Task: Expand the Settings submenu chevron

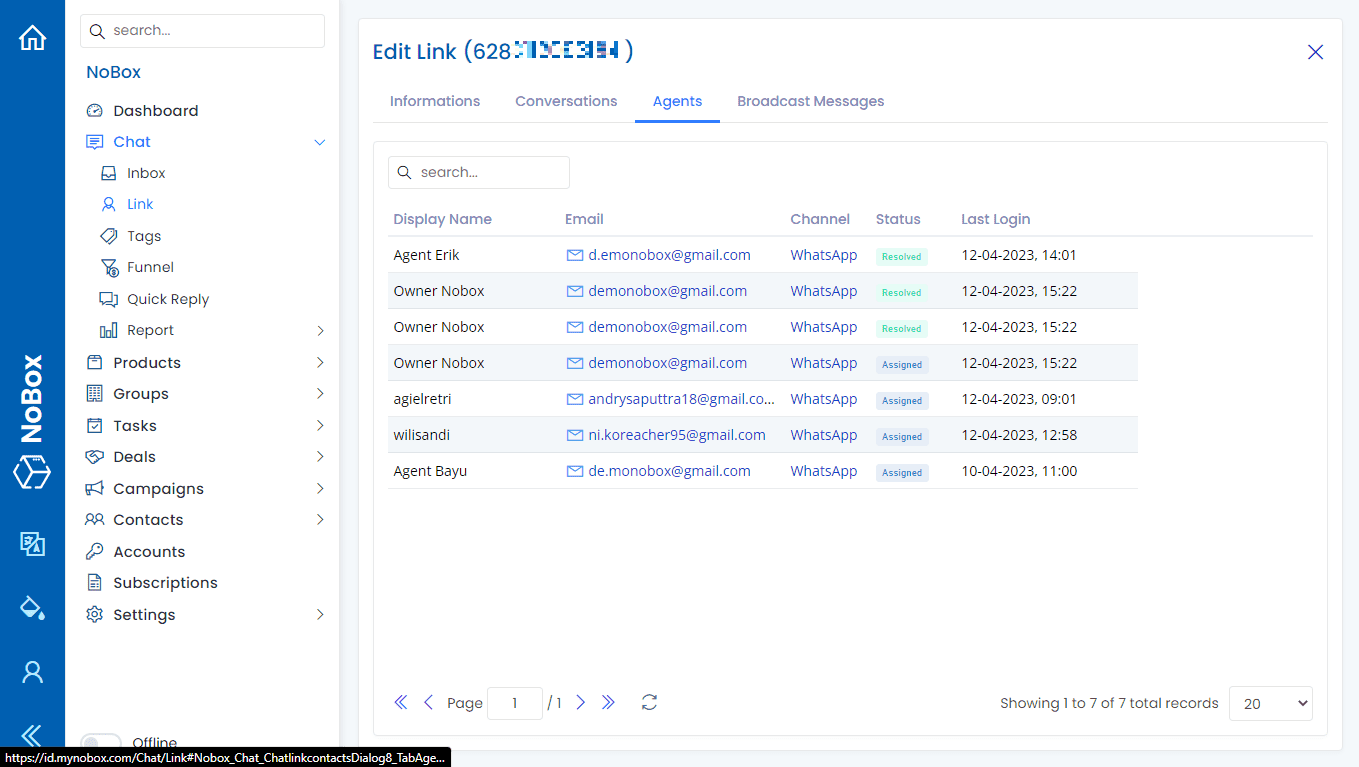Action: pos(320,614)
